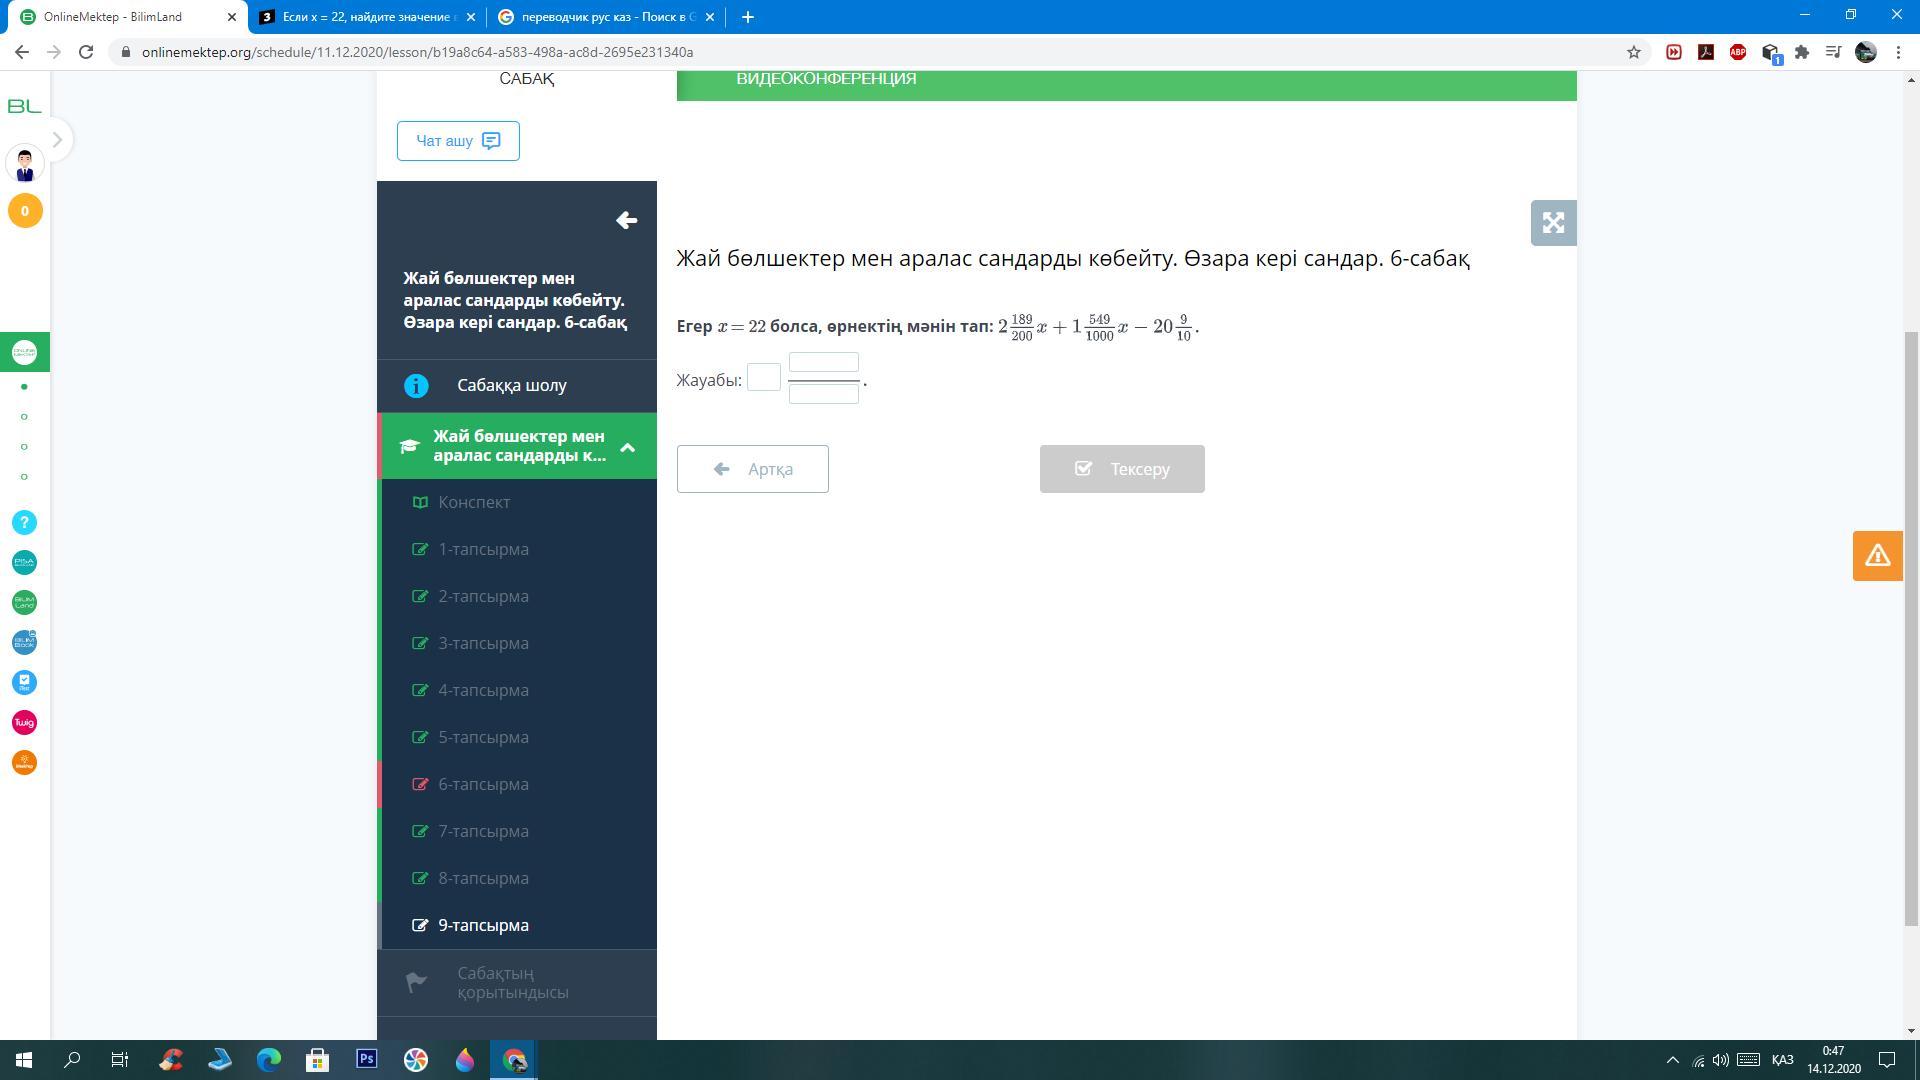Click the Артқа back button

tap(752, 469)
